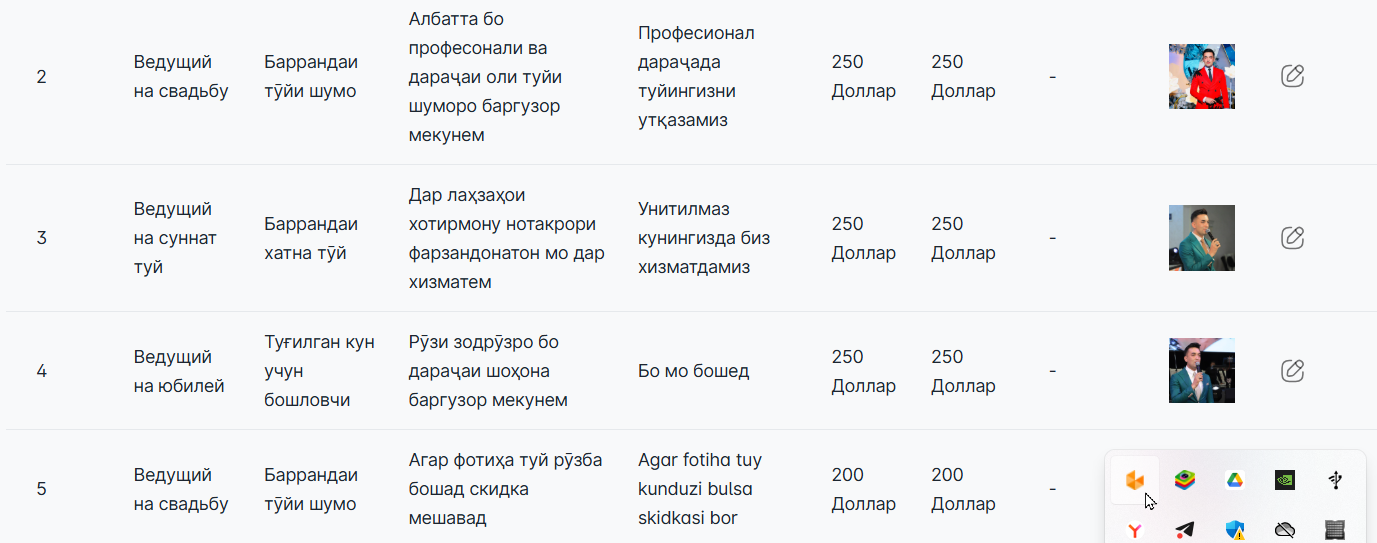The height and width of the screenshot is (543, 1377).
Task: Click the orange hexagon tray icon
Action: pos(1135,480)
